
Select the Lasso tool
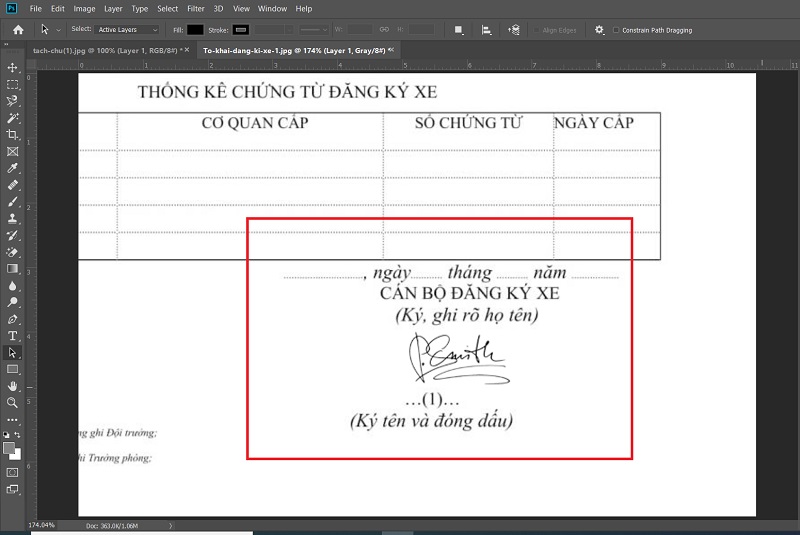tap(12, 101)
